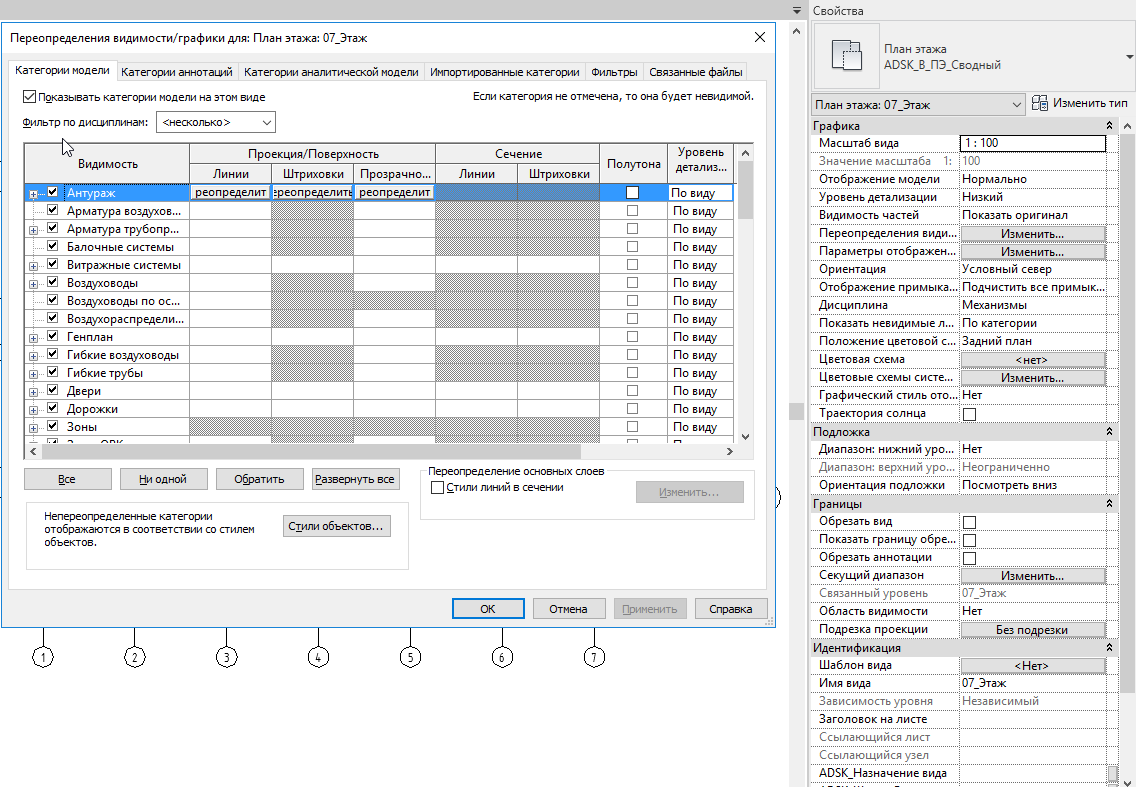Click Без подрезки projection clipping button

click(x=1032, y=630)
